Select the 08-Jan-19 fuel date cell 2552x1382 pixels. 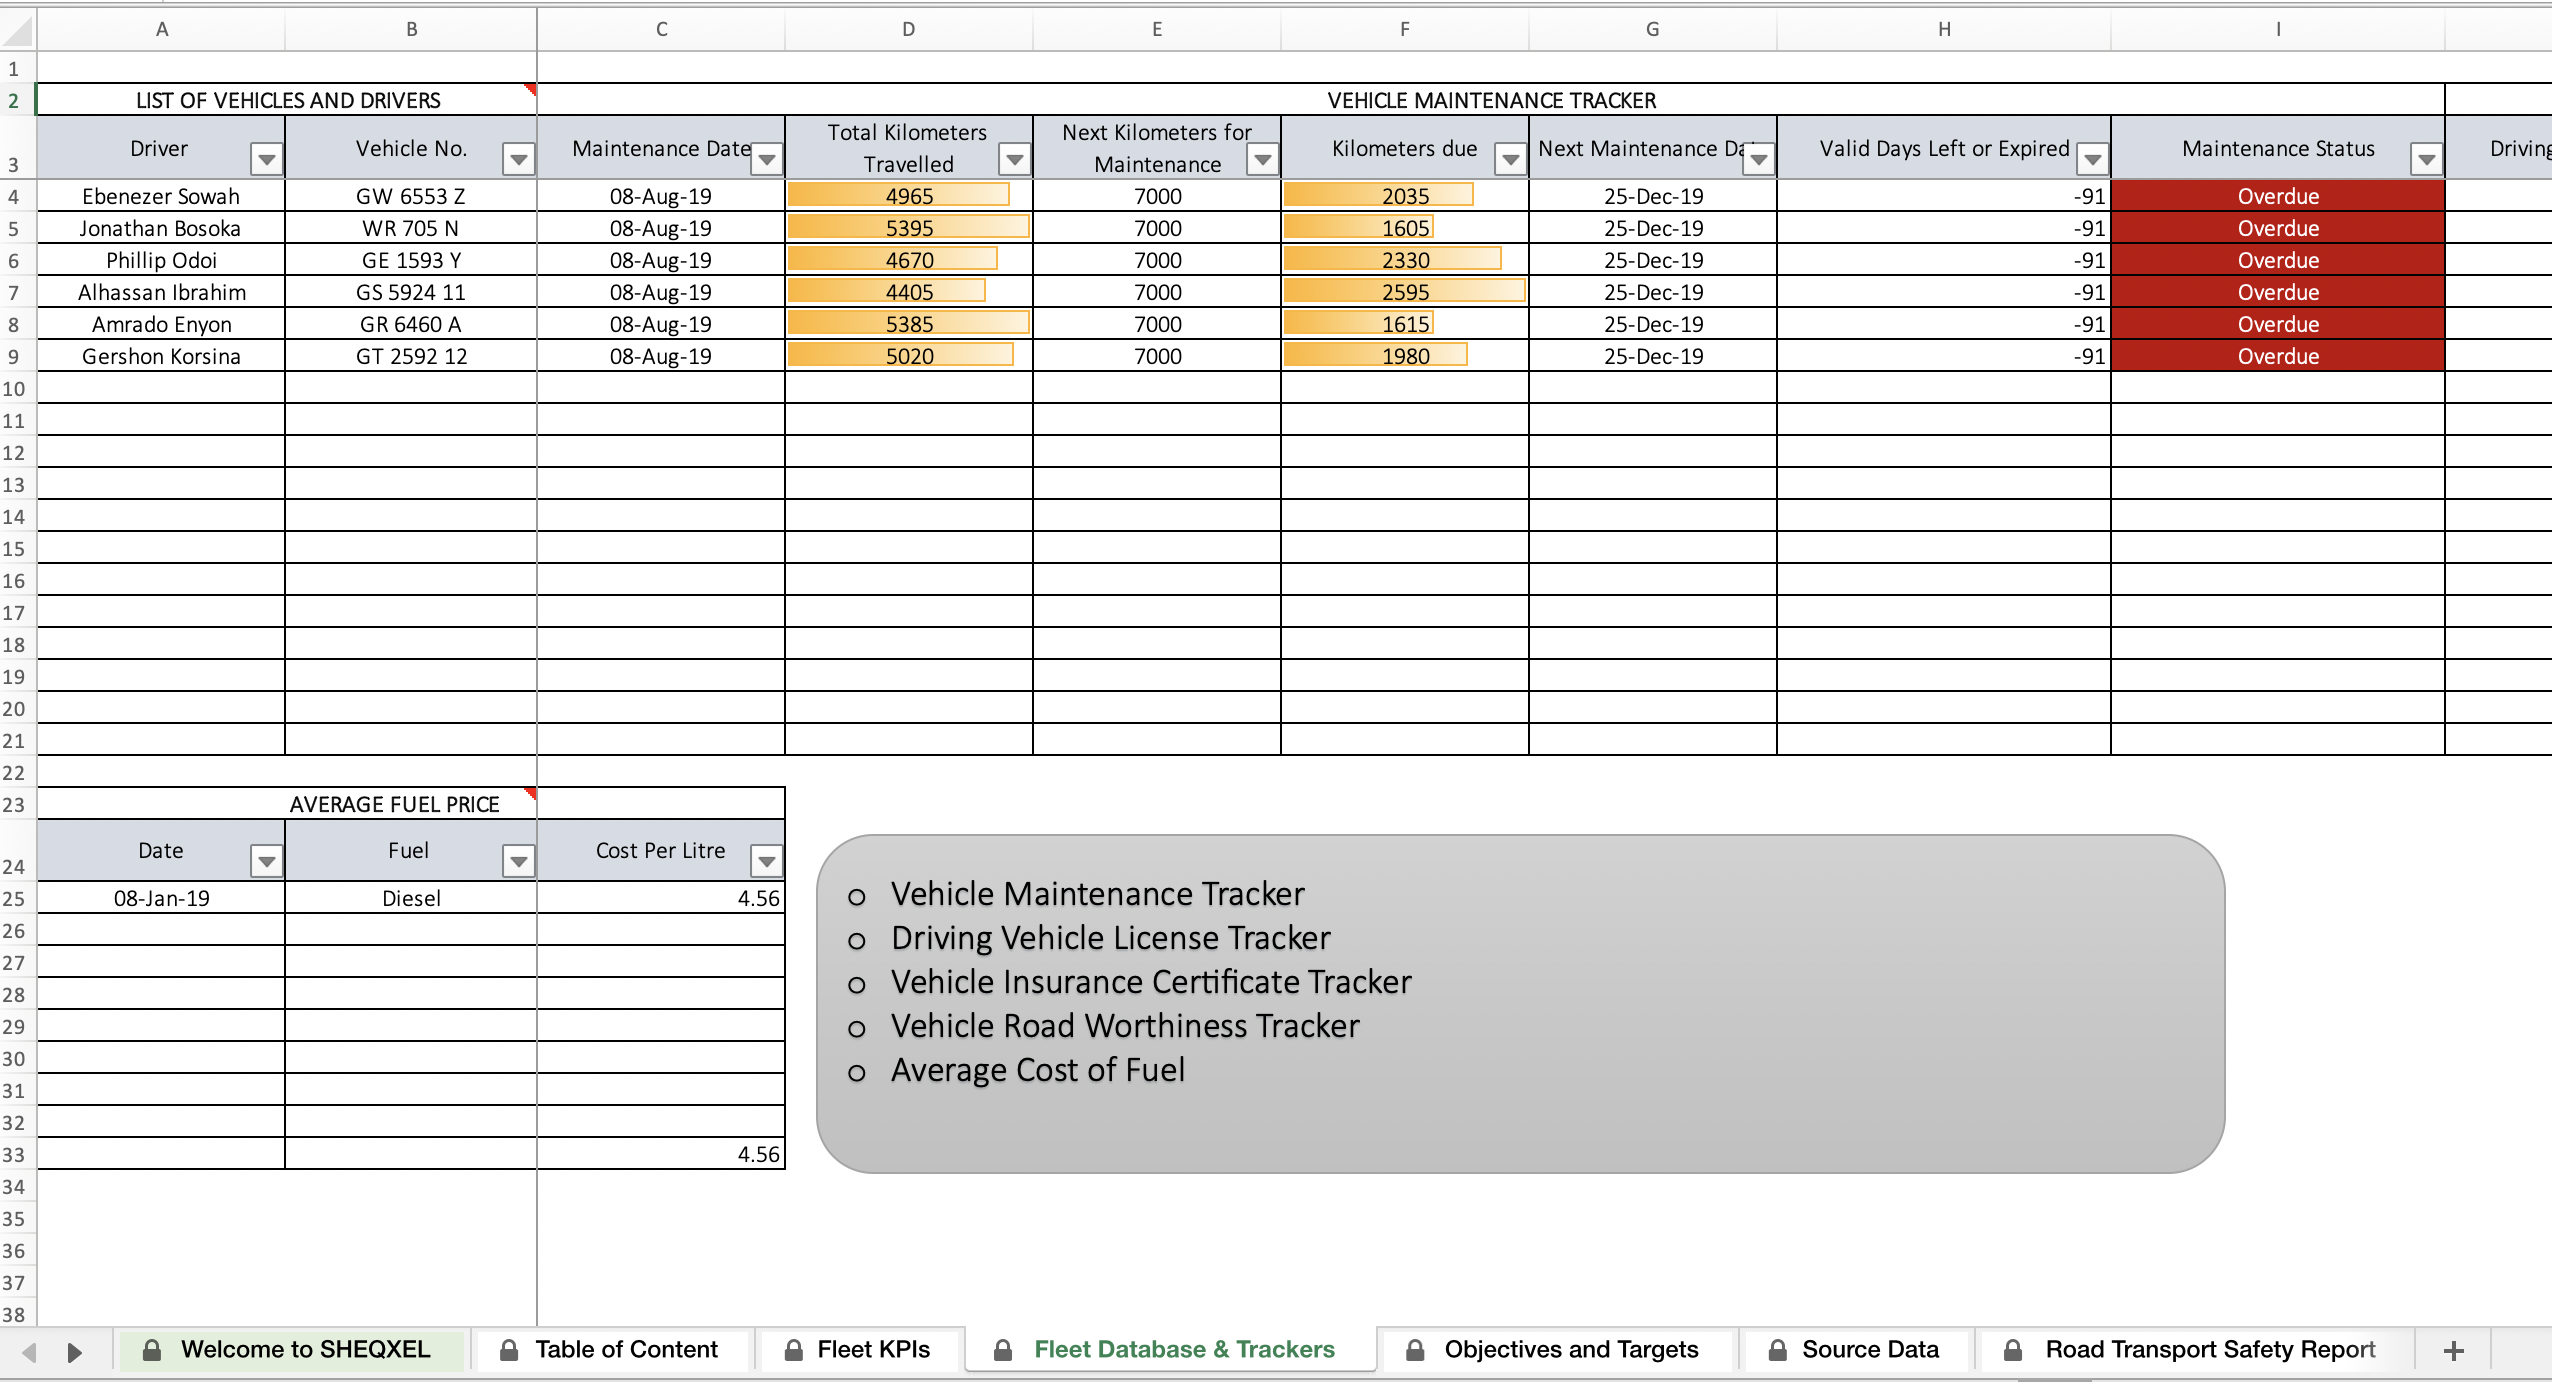pos(161,898)
